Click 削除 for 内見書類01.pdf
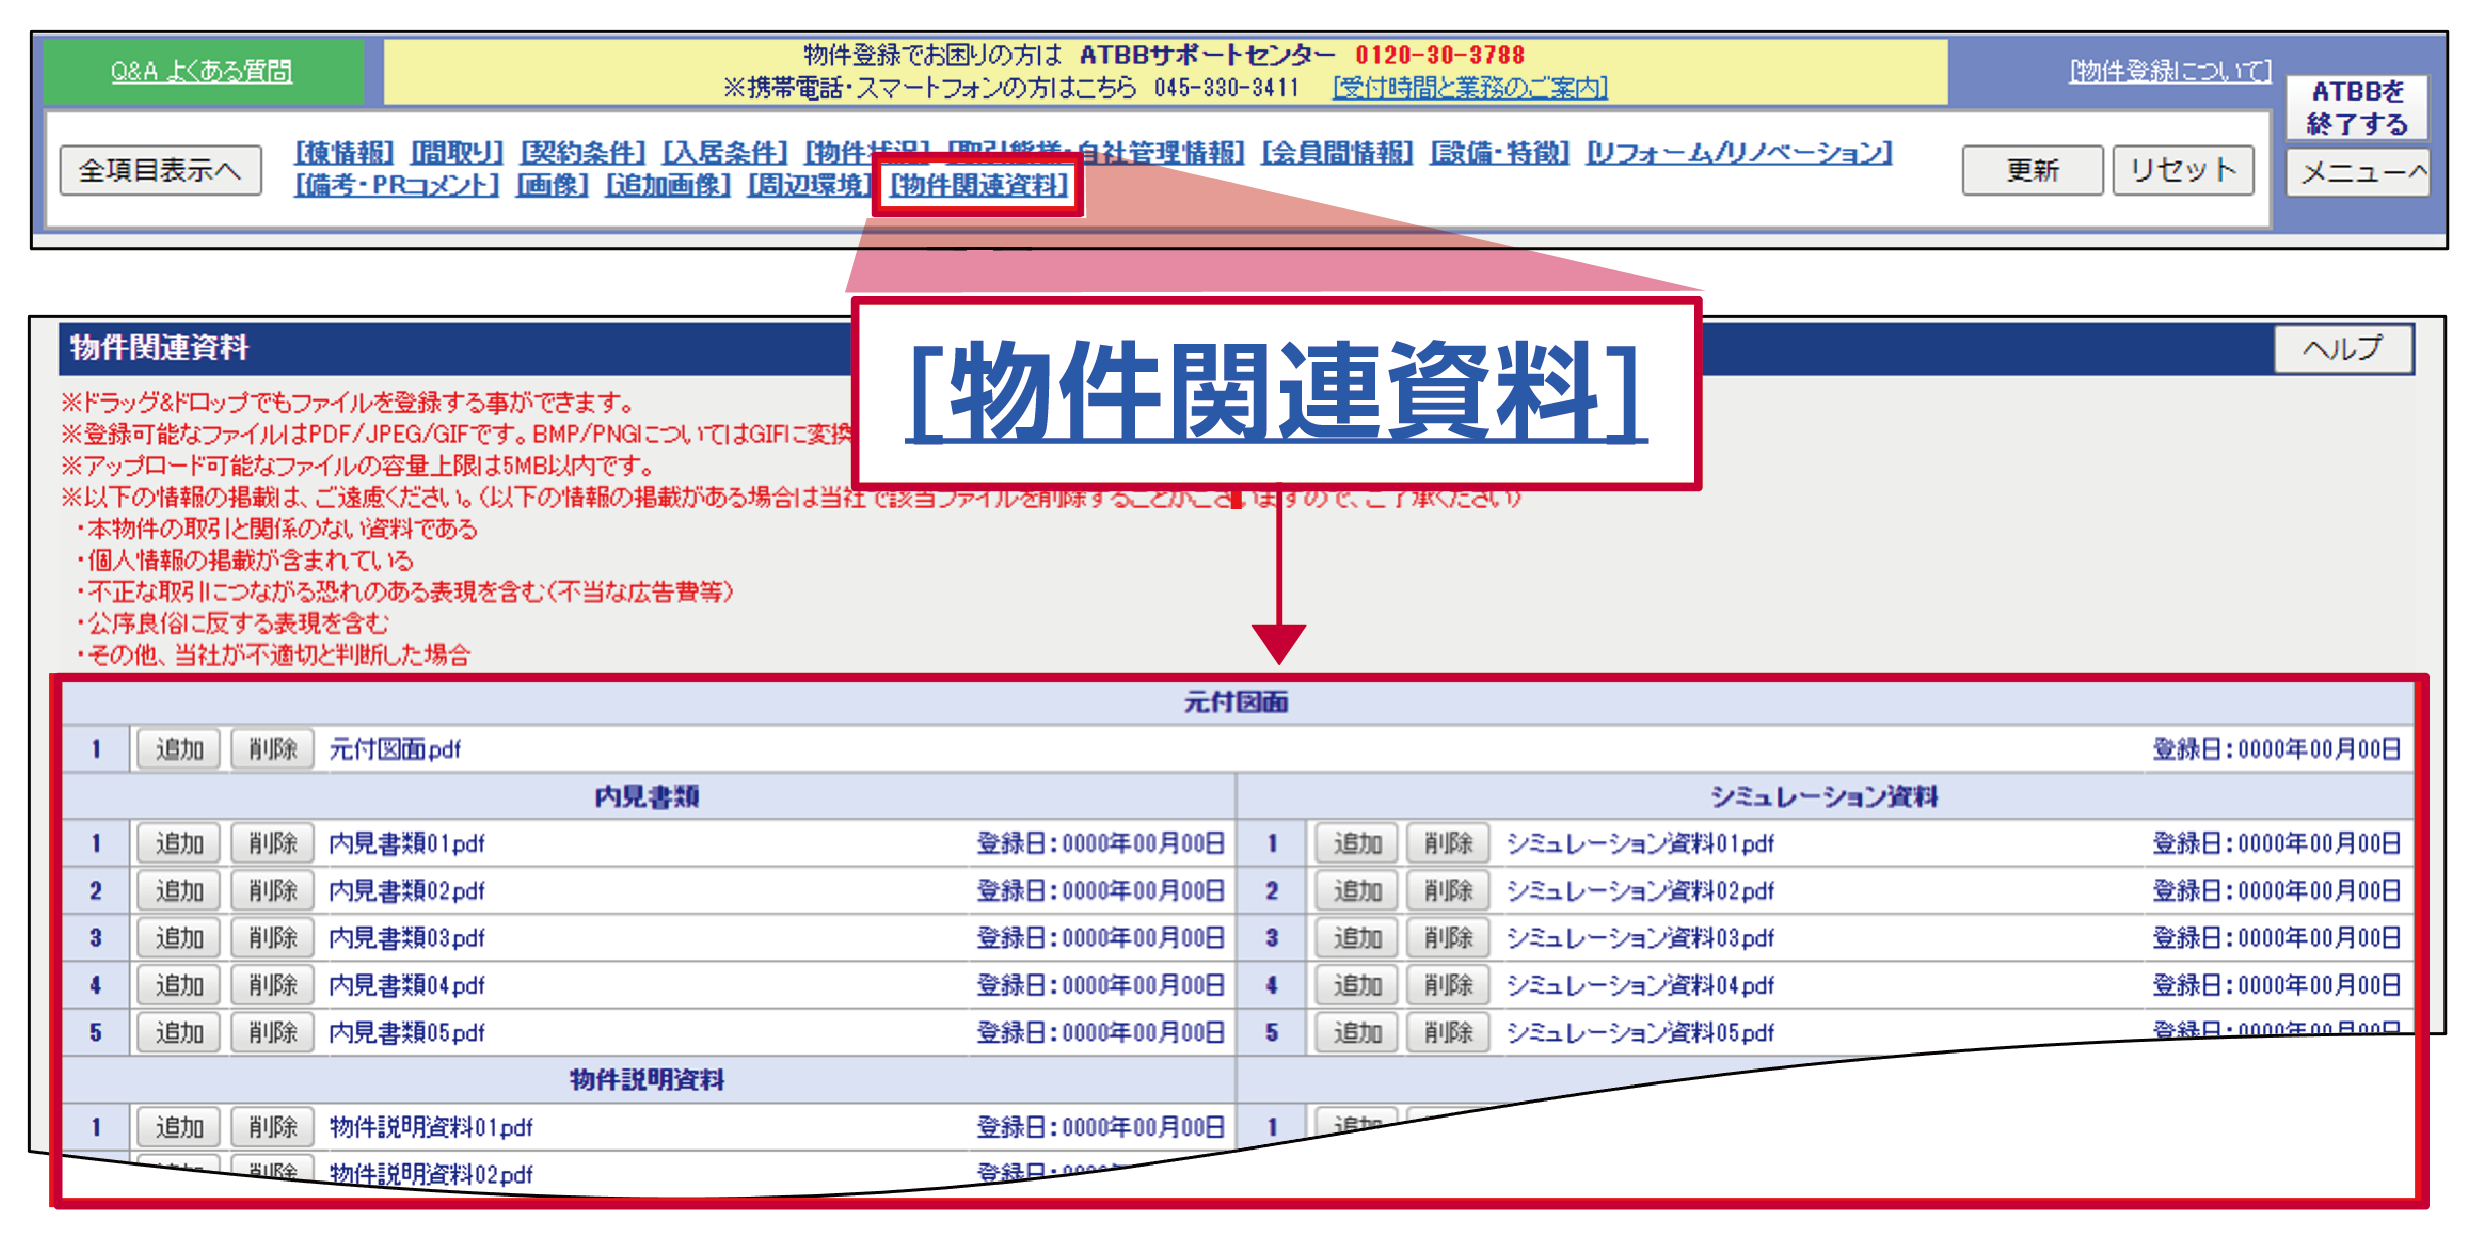 pos(270,843)
